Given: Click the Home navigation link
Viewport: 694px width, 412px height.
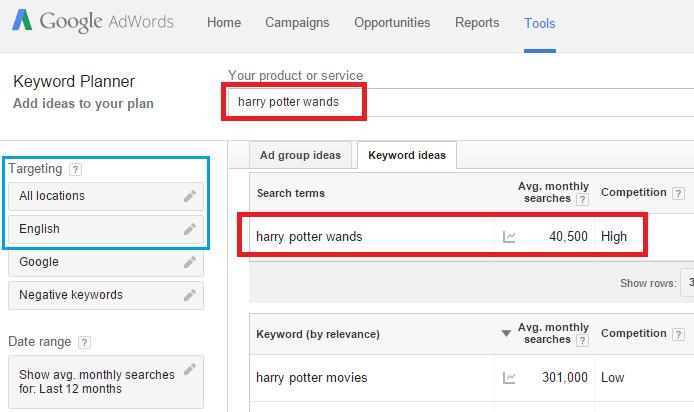Looking at the screenshot, I should (x=224, y=23).
